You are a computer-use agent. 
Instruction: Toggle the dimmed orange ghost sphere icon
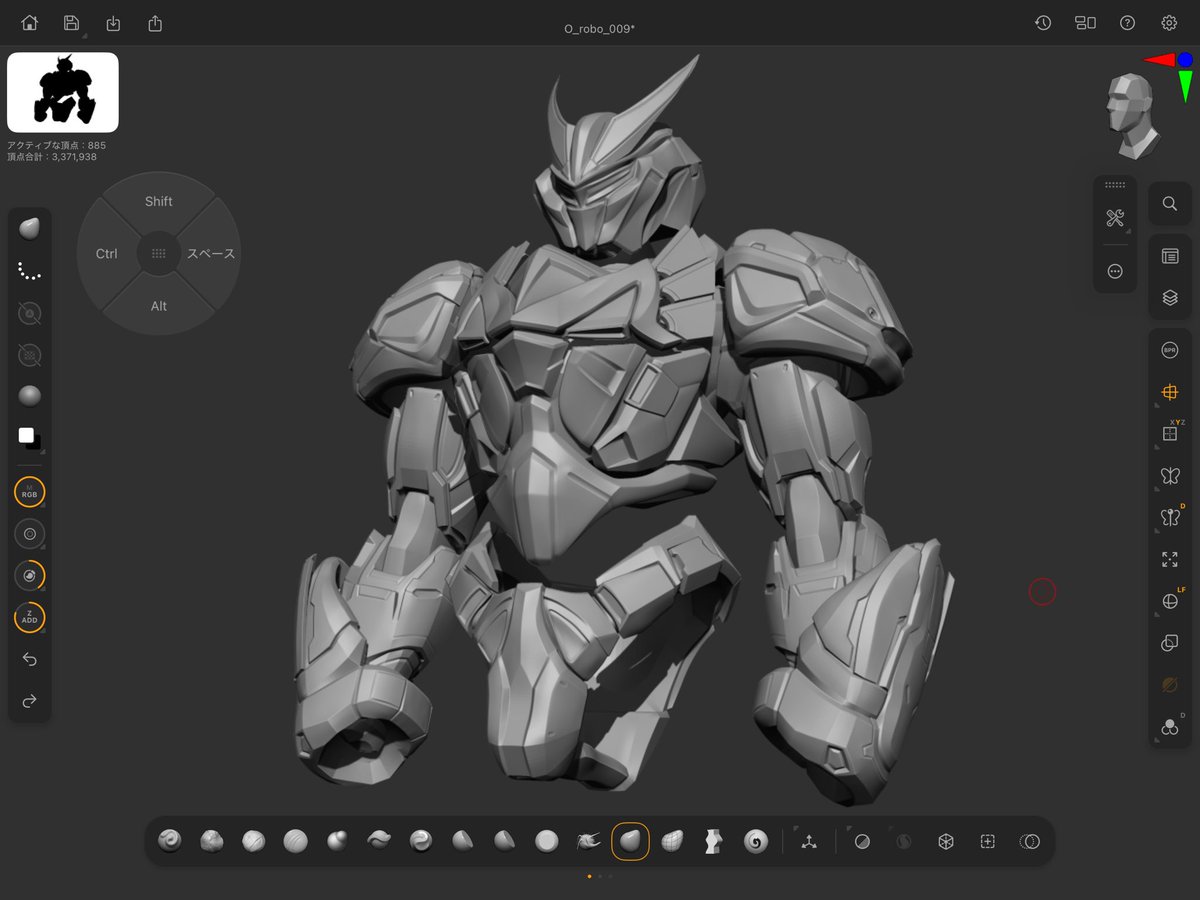tap(1170, 685)
